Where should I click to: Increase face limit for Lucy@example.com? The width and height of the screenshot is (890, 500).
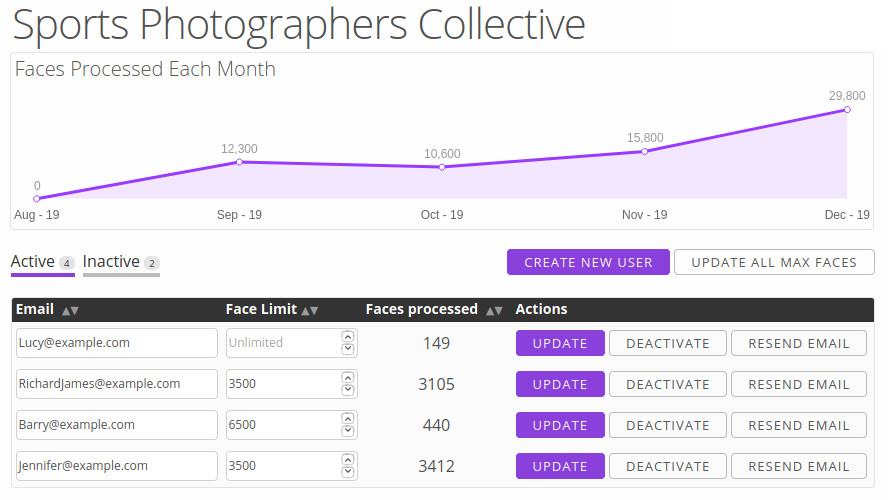[348, 337]
